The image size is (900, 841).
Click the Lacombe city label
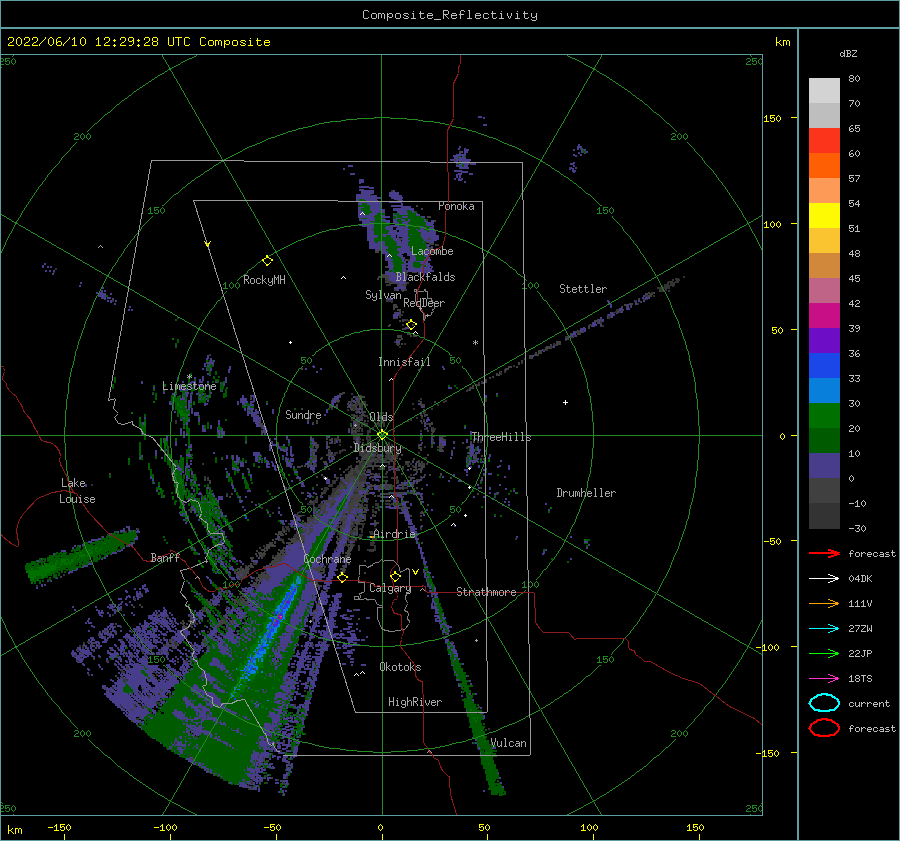(x=432, y=251)
